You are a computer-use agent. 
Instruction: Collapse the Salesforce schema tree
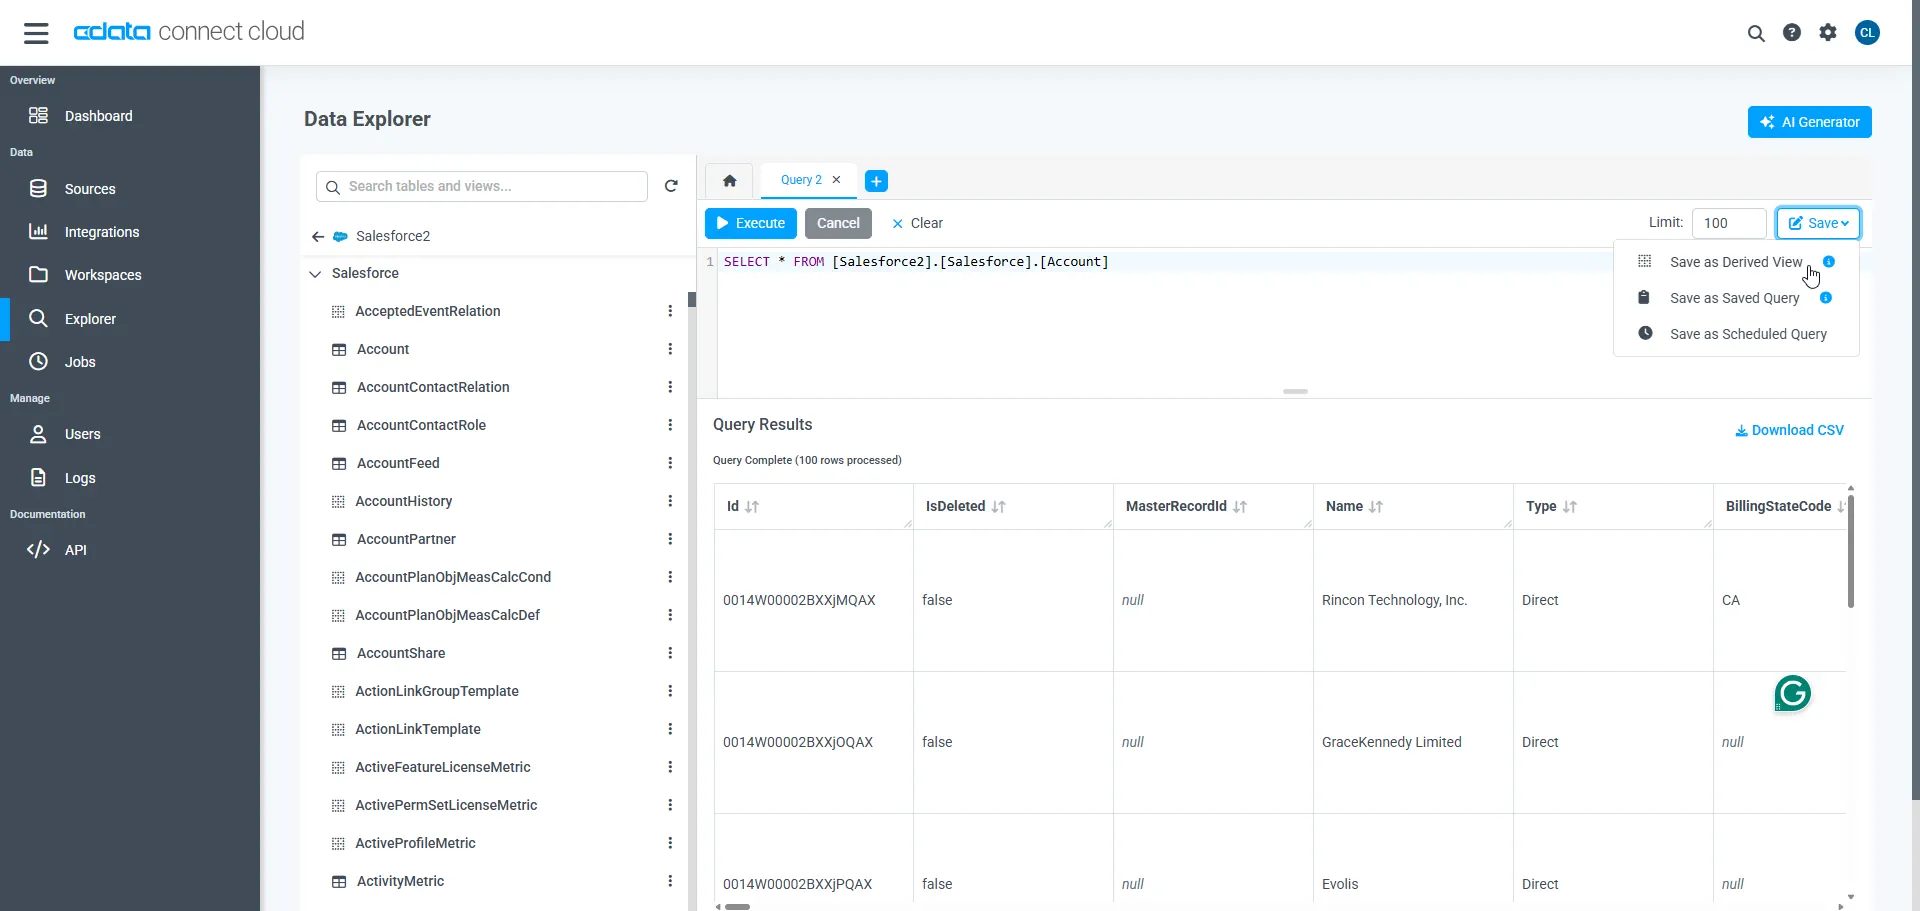(x=316, y=273)
